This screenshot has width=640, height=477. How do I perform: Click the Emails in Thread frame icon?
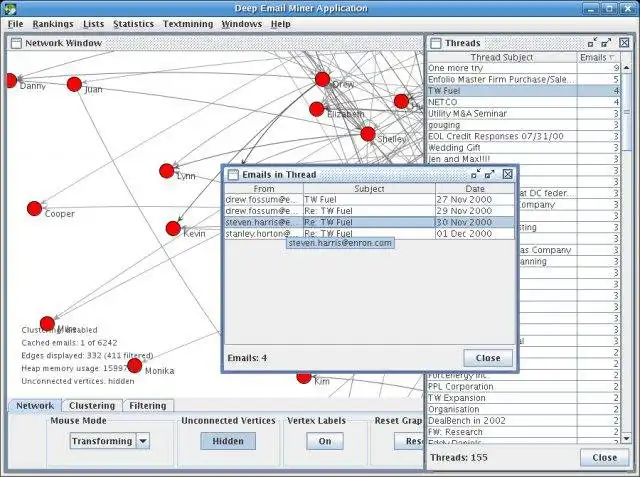click(x=233, y=175)
